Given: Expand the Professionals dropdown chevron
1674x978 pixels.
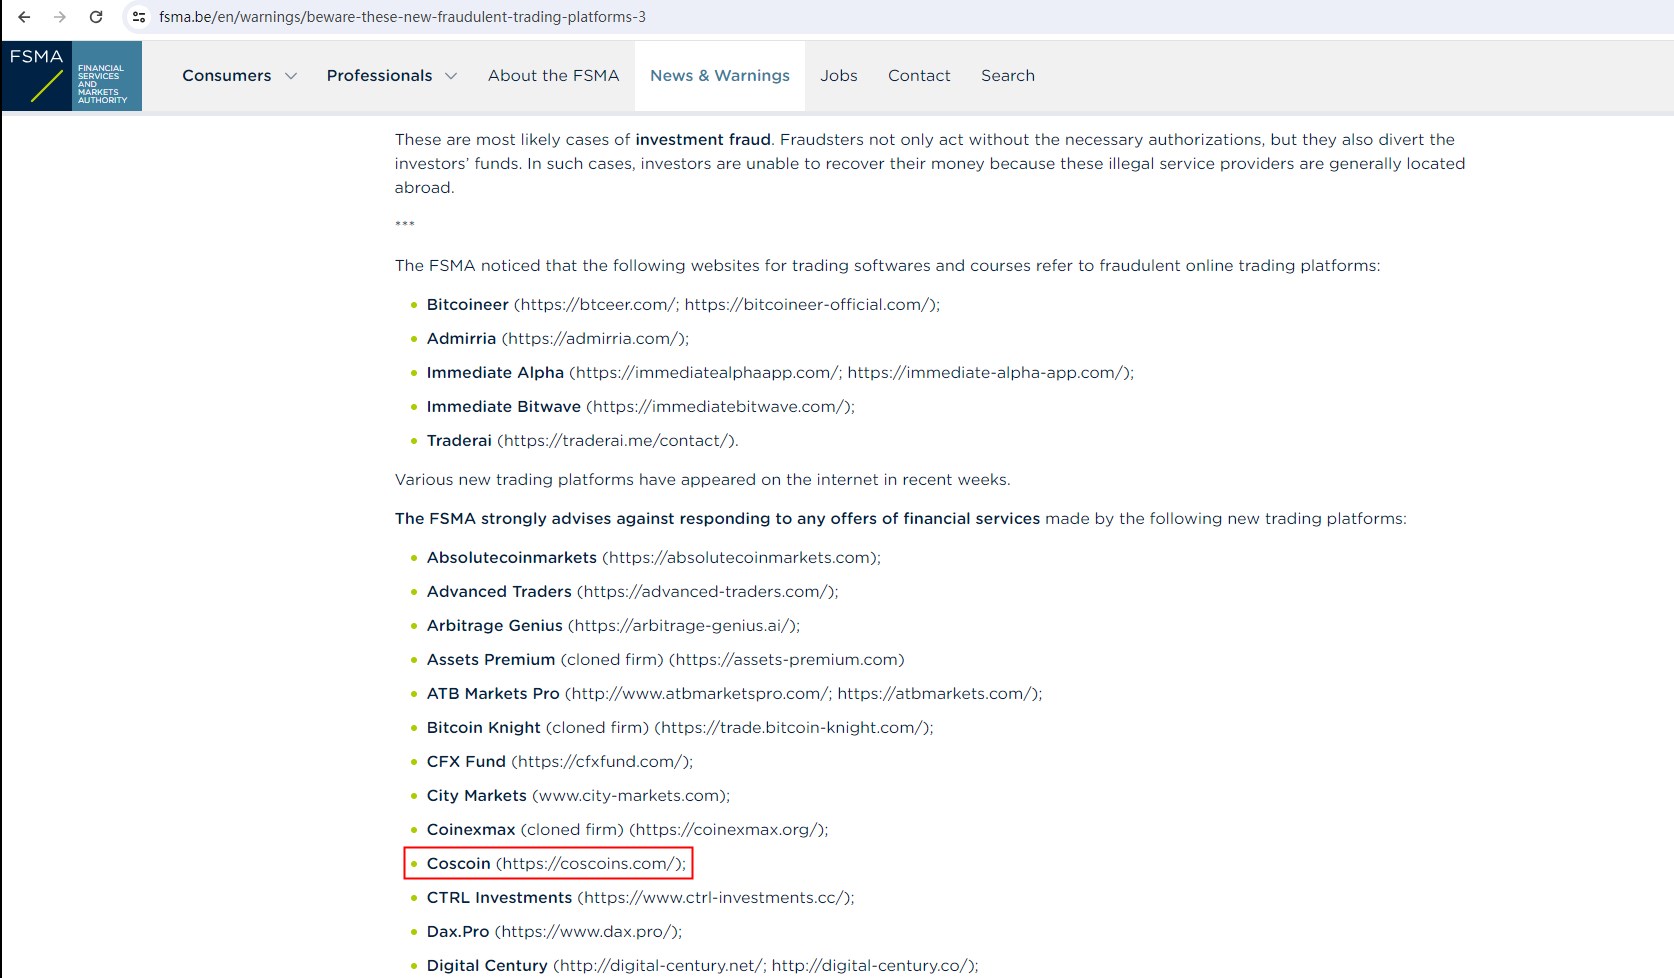Looking at the screenshot, I should tap(451, 76).
